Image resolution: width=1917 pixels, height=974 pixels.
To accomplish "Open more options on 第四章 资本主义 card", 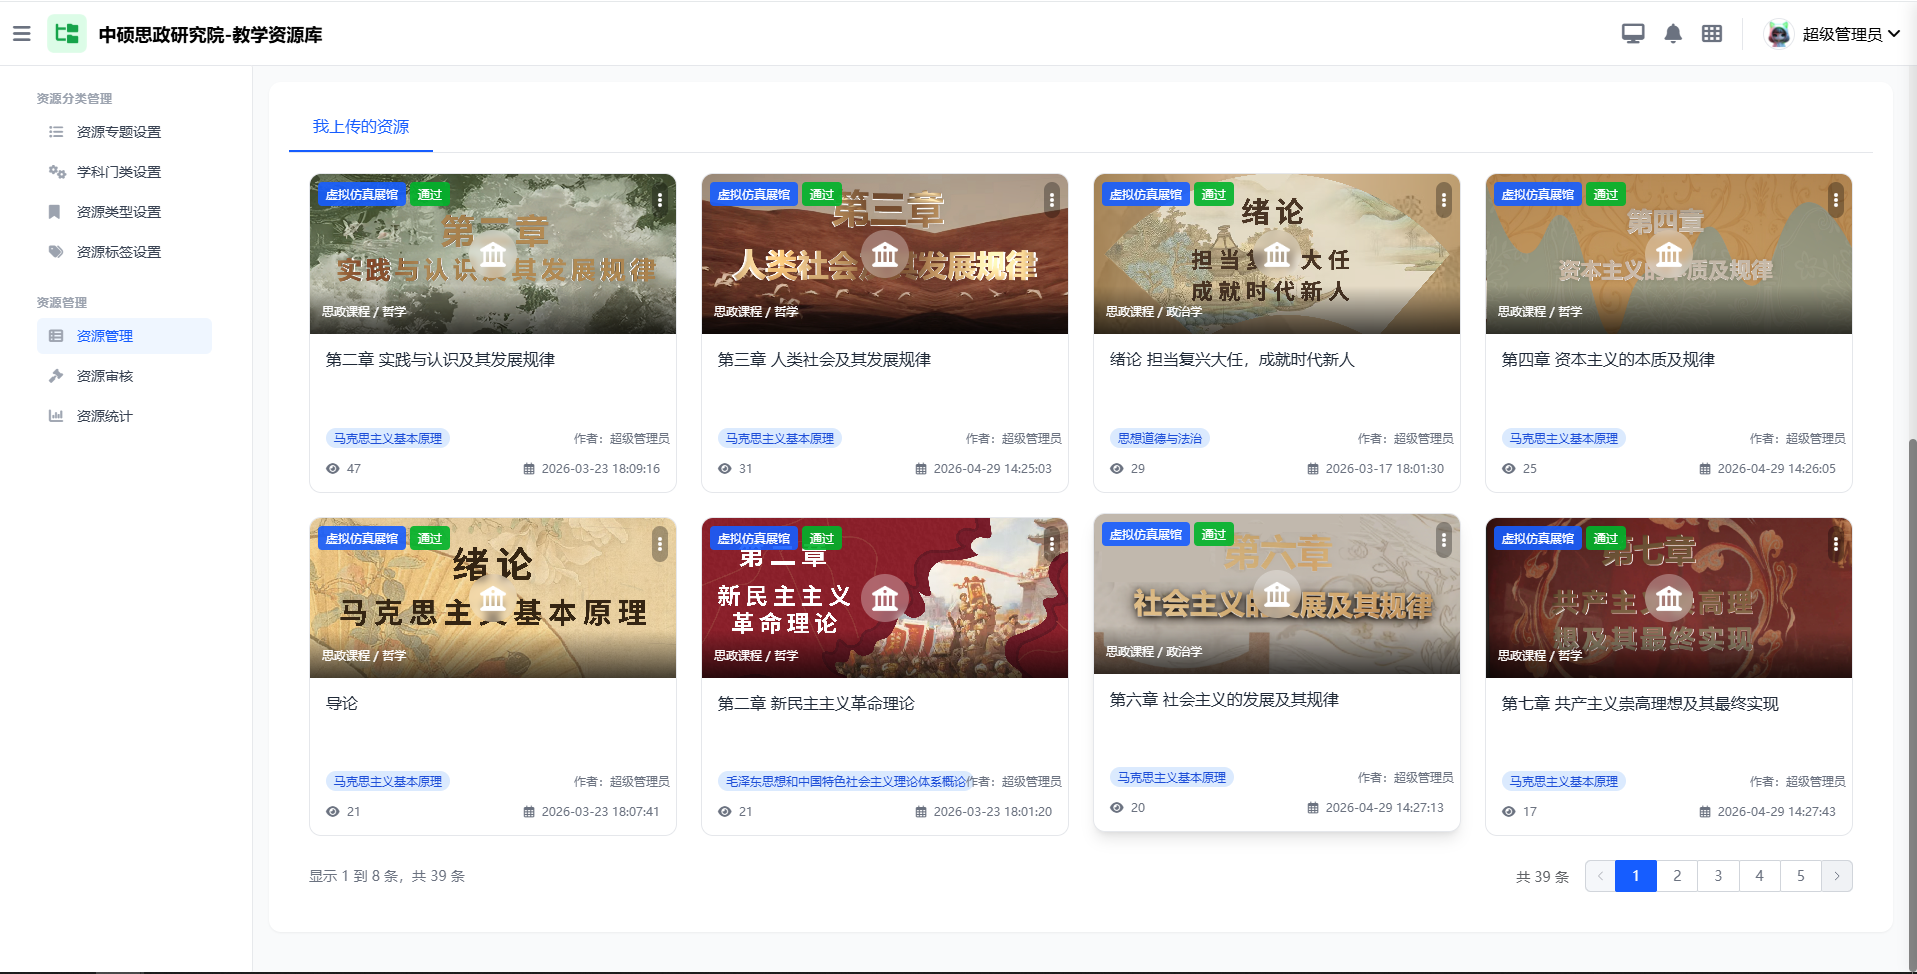I will (1836, 200).
